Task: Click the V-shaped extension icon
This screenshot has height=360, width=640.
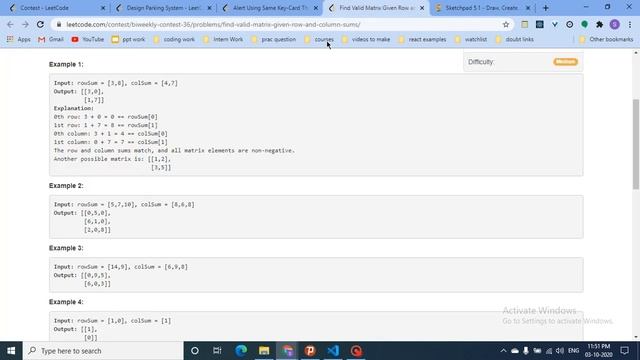Action: 555,24
